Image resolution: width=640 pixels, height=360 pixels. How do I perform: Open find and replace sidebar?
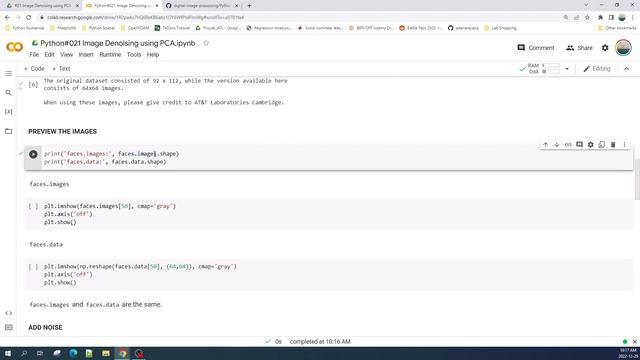click(x=8, y=93)
